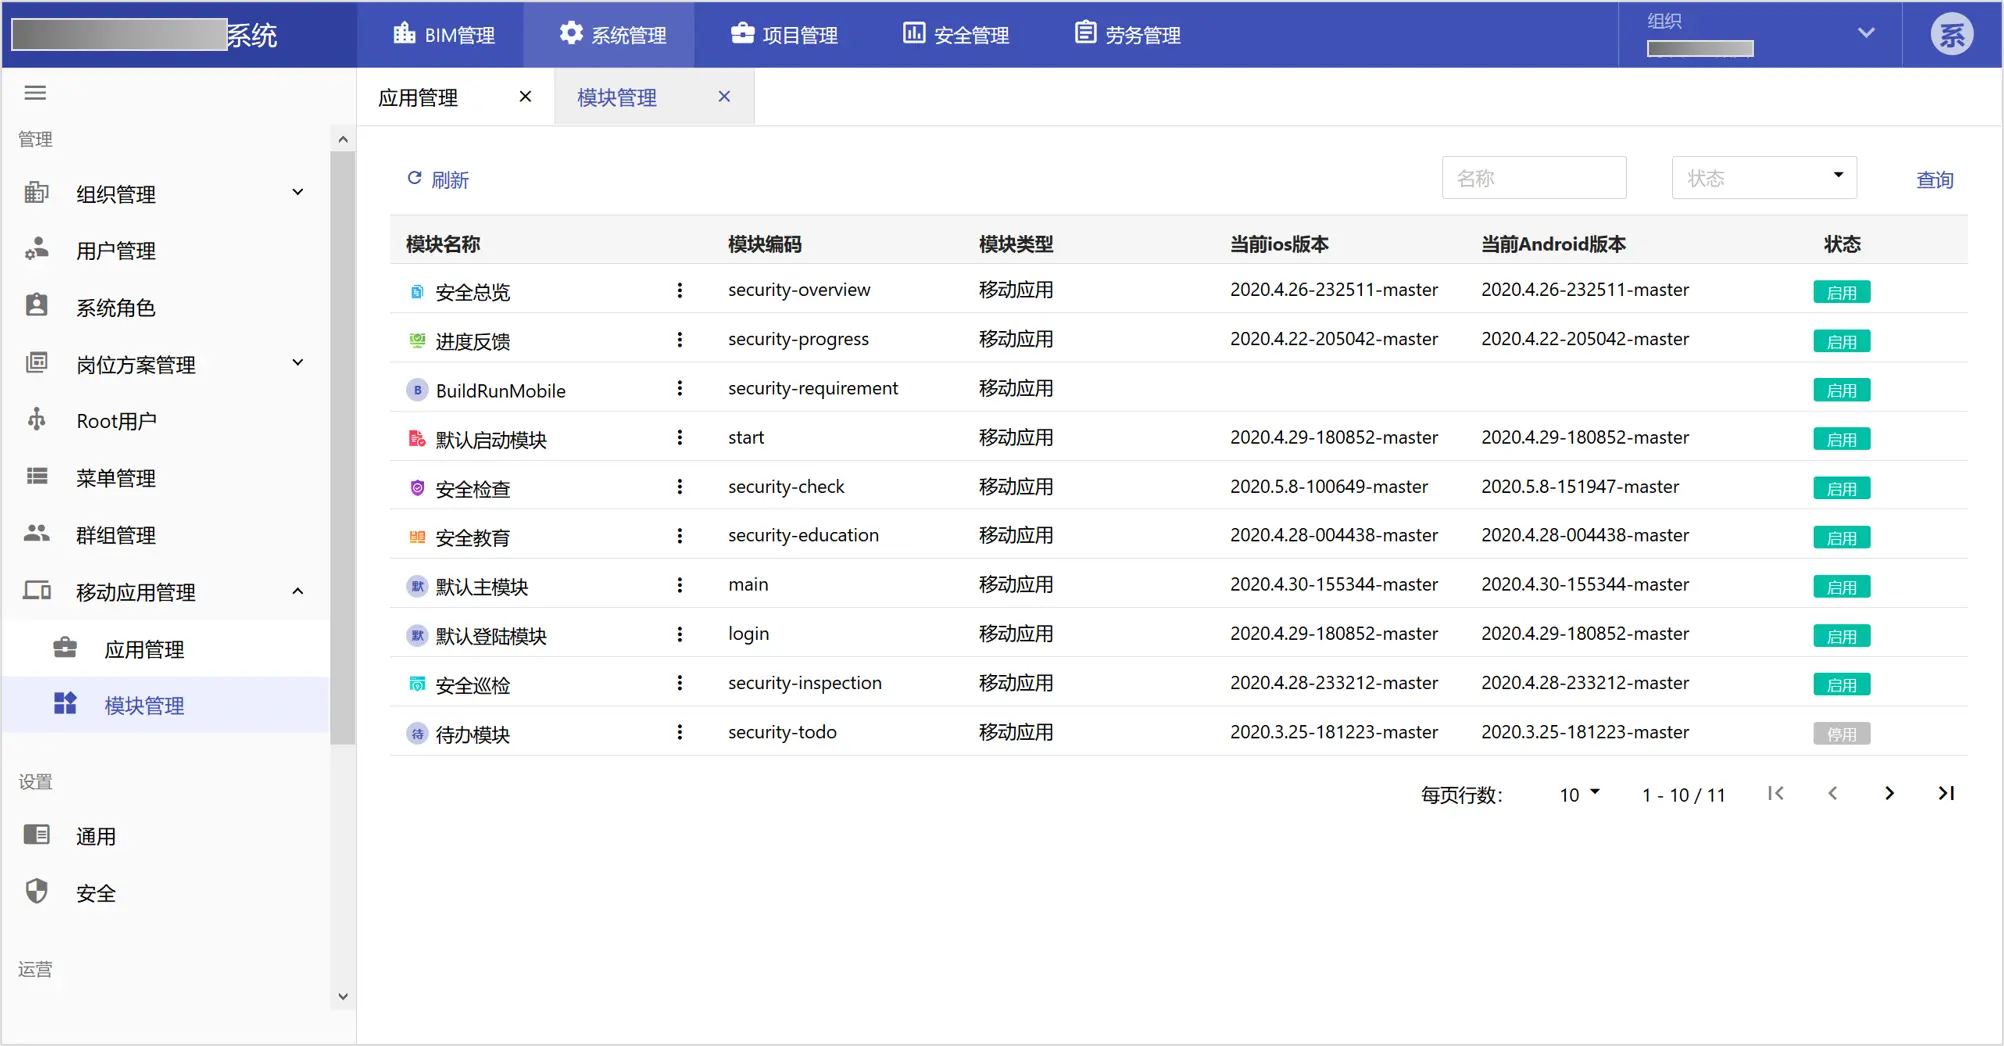The width and height of the screenshot is (2004, 1046).
Task: Switch to 劳务管理 top menu
Action: (x=1127, y=35)
